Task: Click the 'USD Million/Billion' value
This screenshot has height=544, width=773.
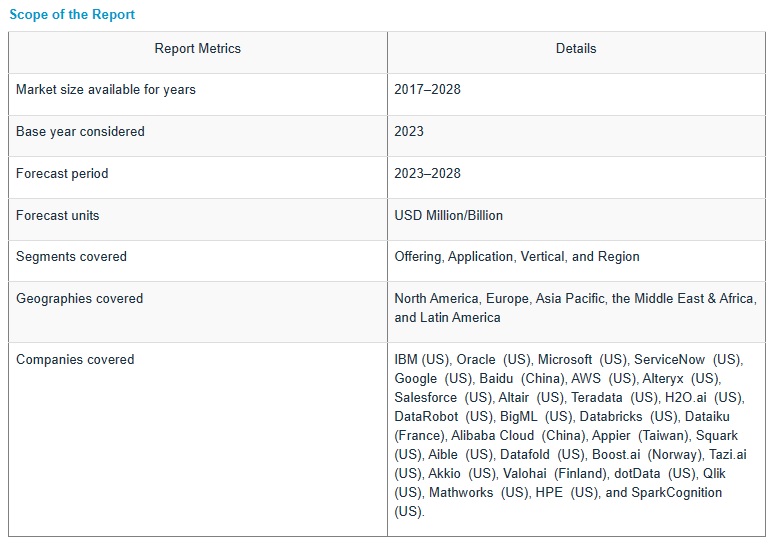Action: coord(448,216)
